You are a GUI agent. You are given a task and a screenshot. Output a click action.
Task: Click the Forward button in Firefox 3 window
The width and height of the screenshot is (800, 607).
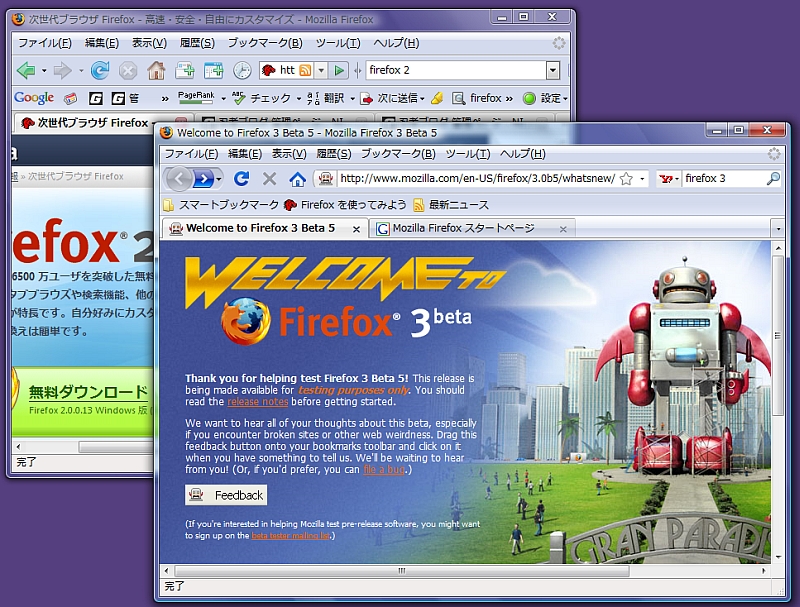203,179
